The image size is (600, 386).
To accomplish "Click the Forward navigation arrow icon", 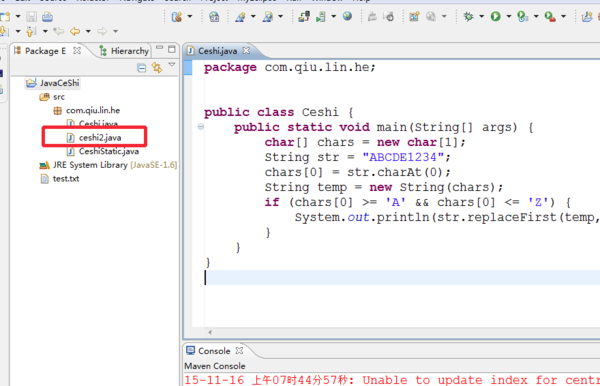I will click(102, 31).
